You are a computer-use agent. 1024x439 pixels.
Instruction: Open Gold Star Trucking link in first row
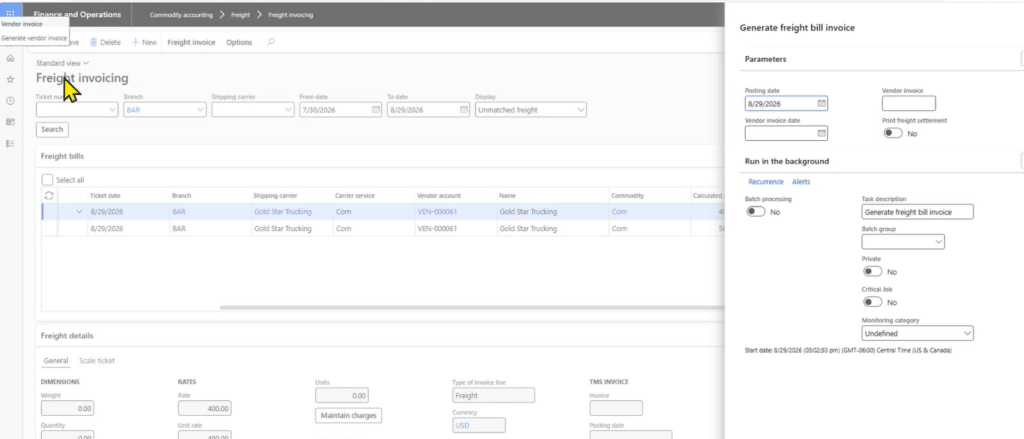coord(282,212)
